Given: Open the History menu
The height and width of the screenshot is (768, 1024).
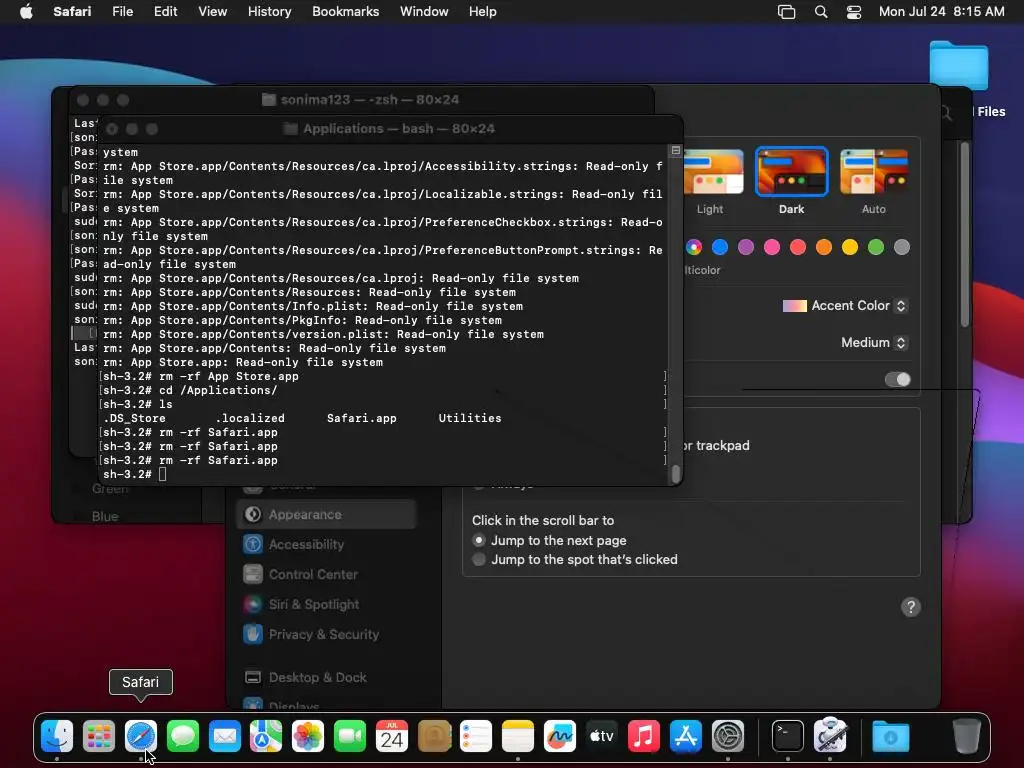Looking at the screenshot, I should pyautogui.click(x=269, y=12).
